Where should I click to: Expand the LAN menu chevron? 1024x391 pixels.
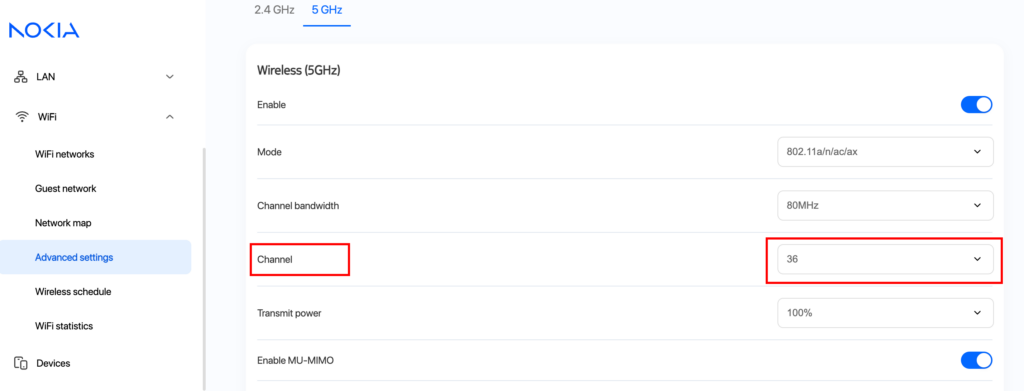pos(170,77)
